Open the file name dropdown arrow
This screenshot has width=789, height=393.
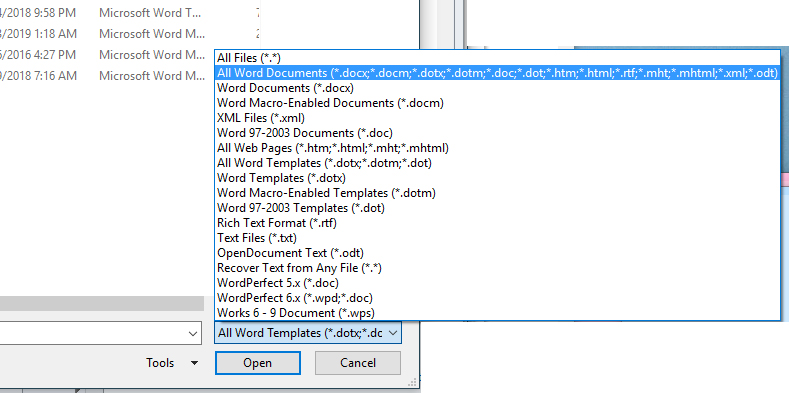pos(192,334)
